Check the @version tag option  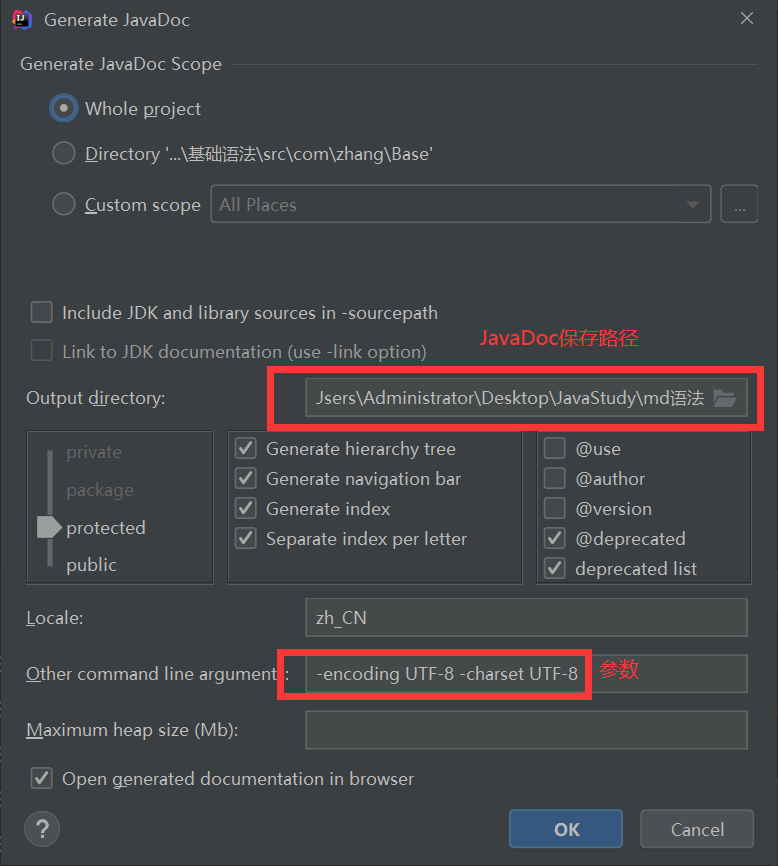554,509
